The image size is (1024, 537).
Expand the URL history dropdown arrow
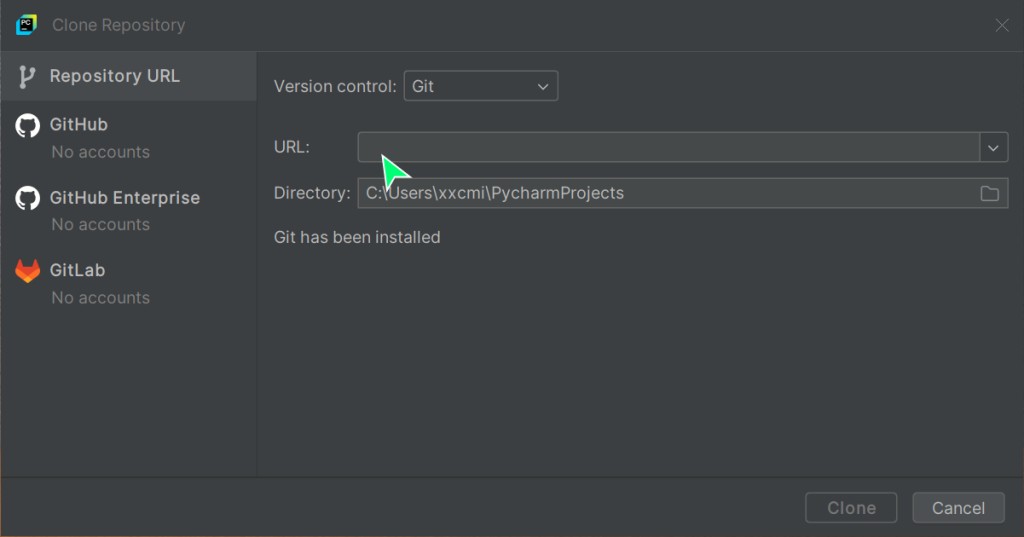pos(993,147)
